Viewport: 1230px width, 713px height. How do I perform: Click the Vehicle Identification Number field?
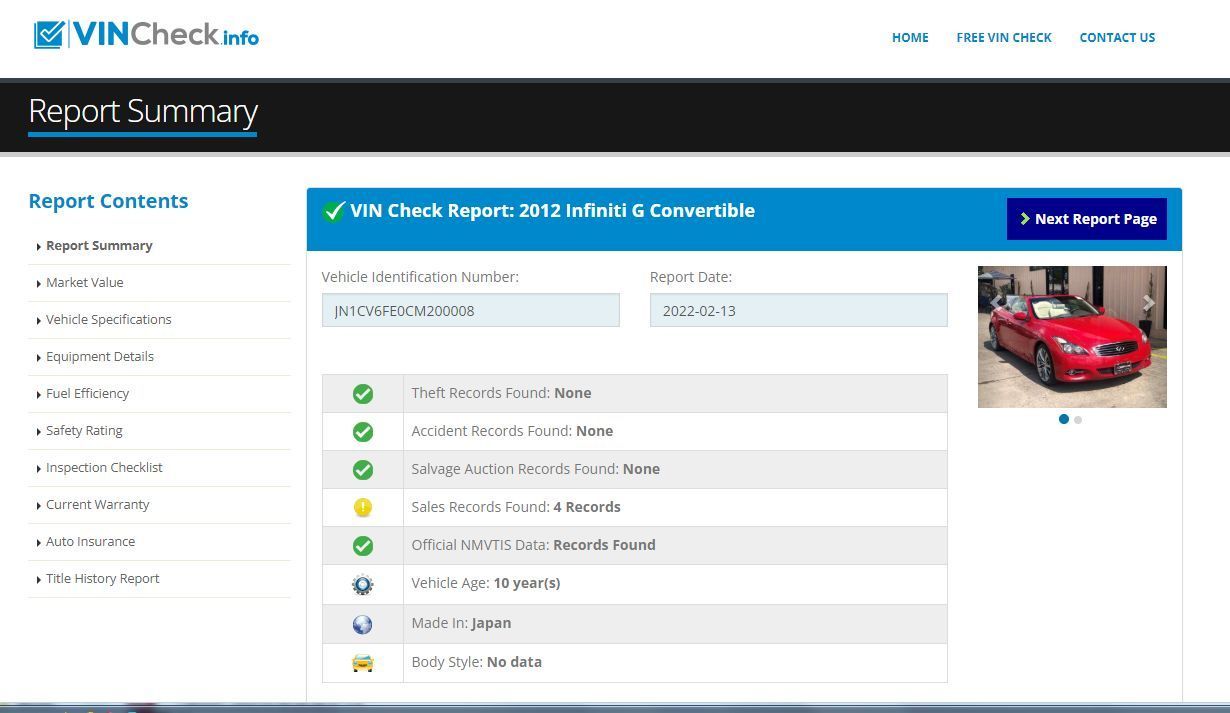pos(471,310)
